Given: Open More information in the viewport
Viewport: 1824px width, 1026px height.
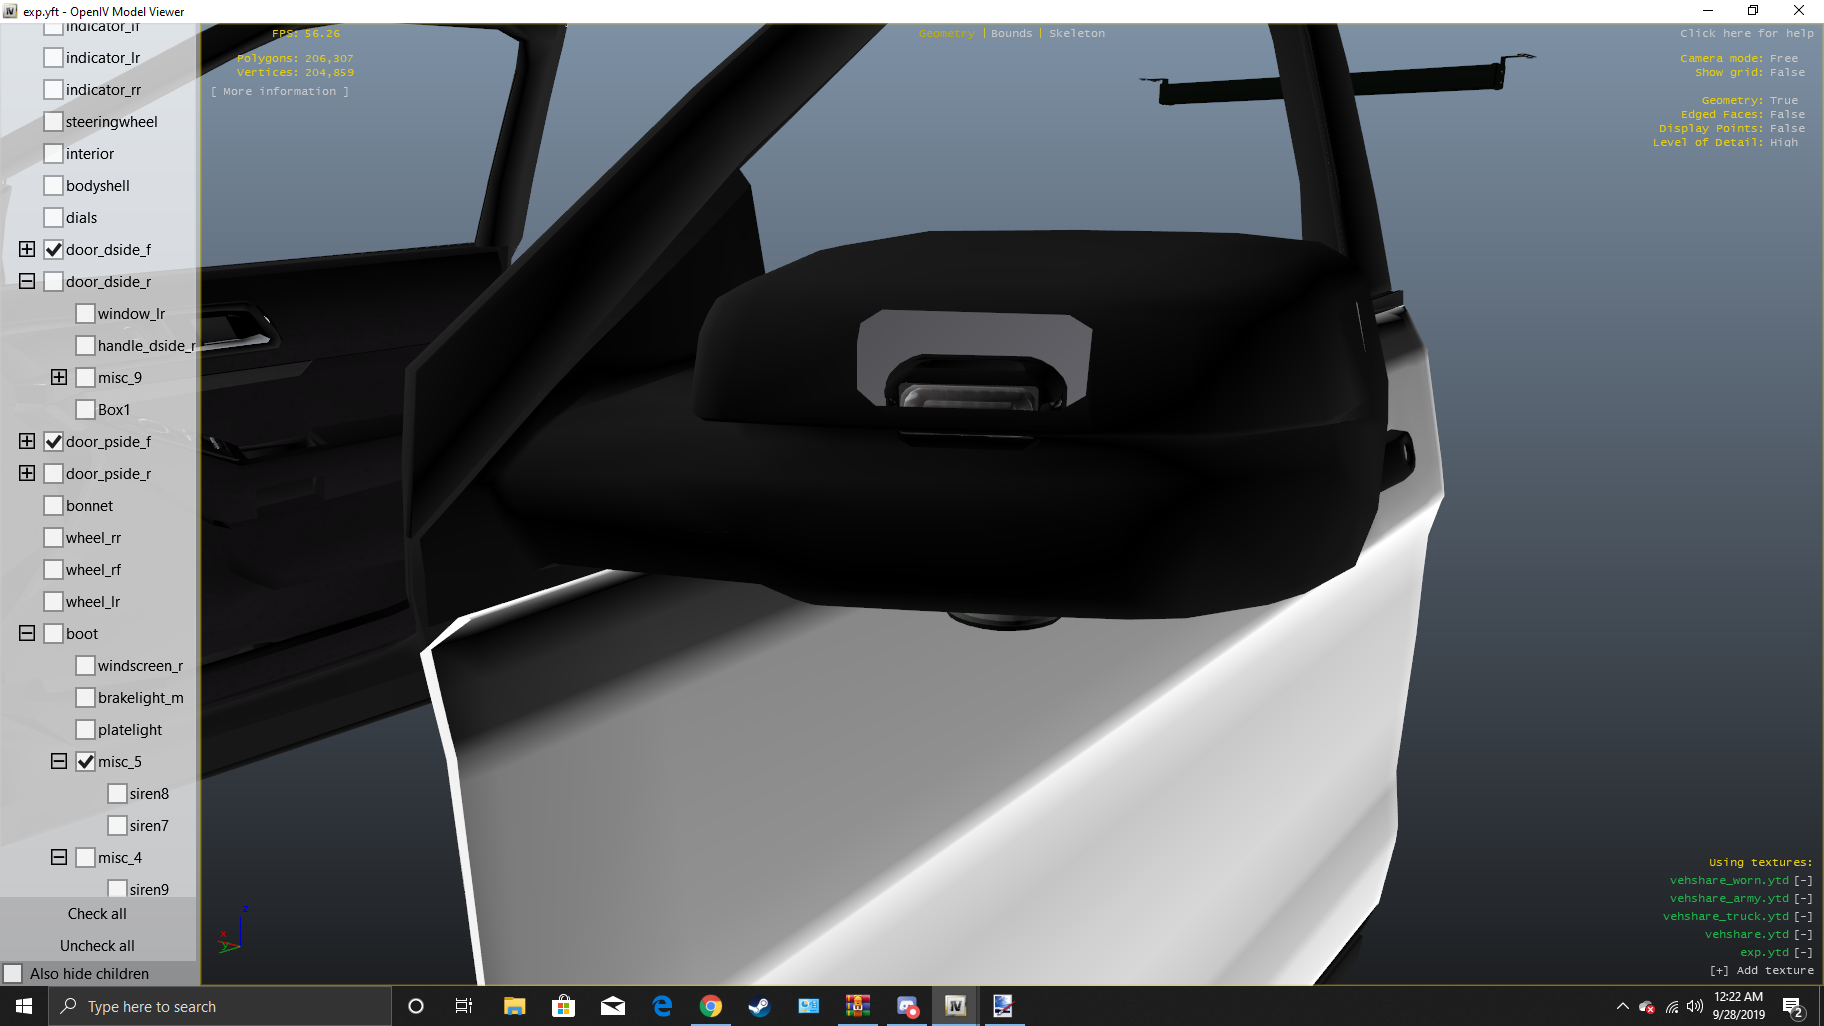Looking at the screenshot, I should tap(280, 92).
